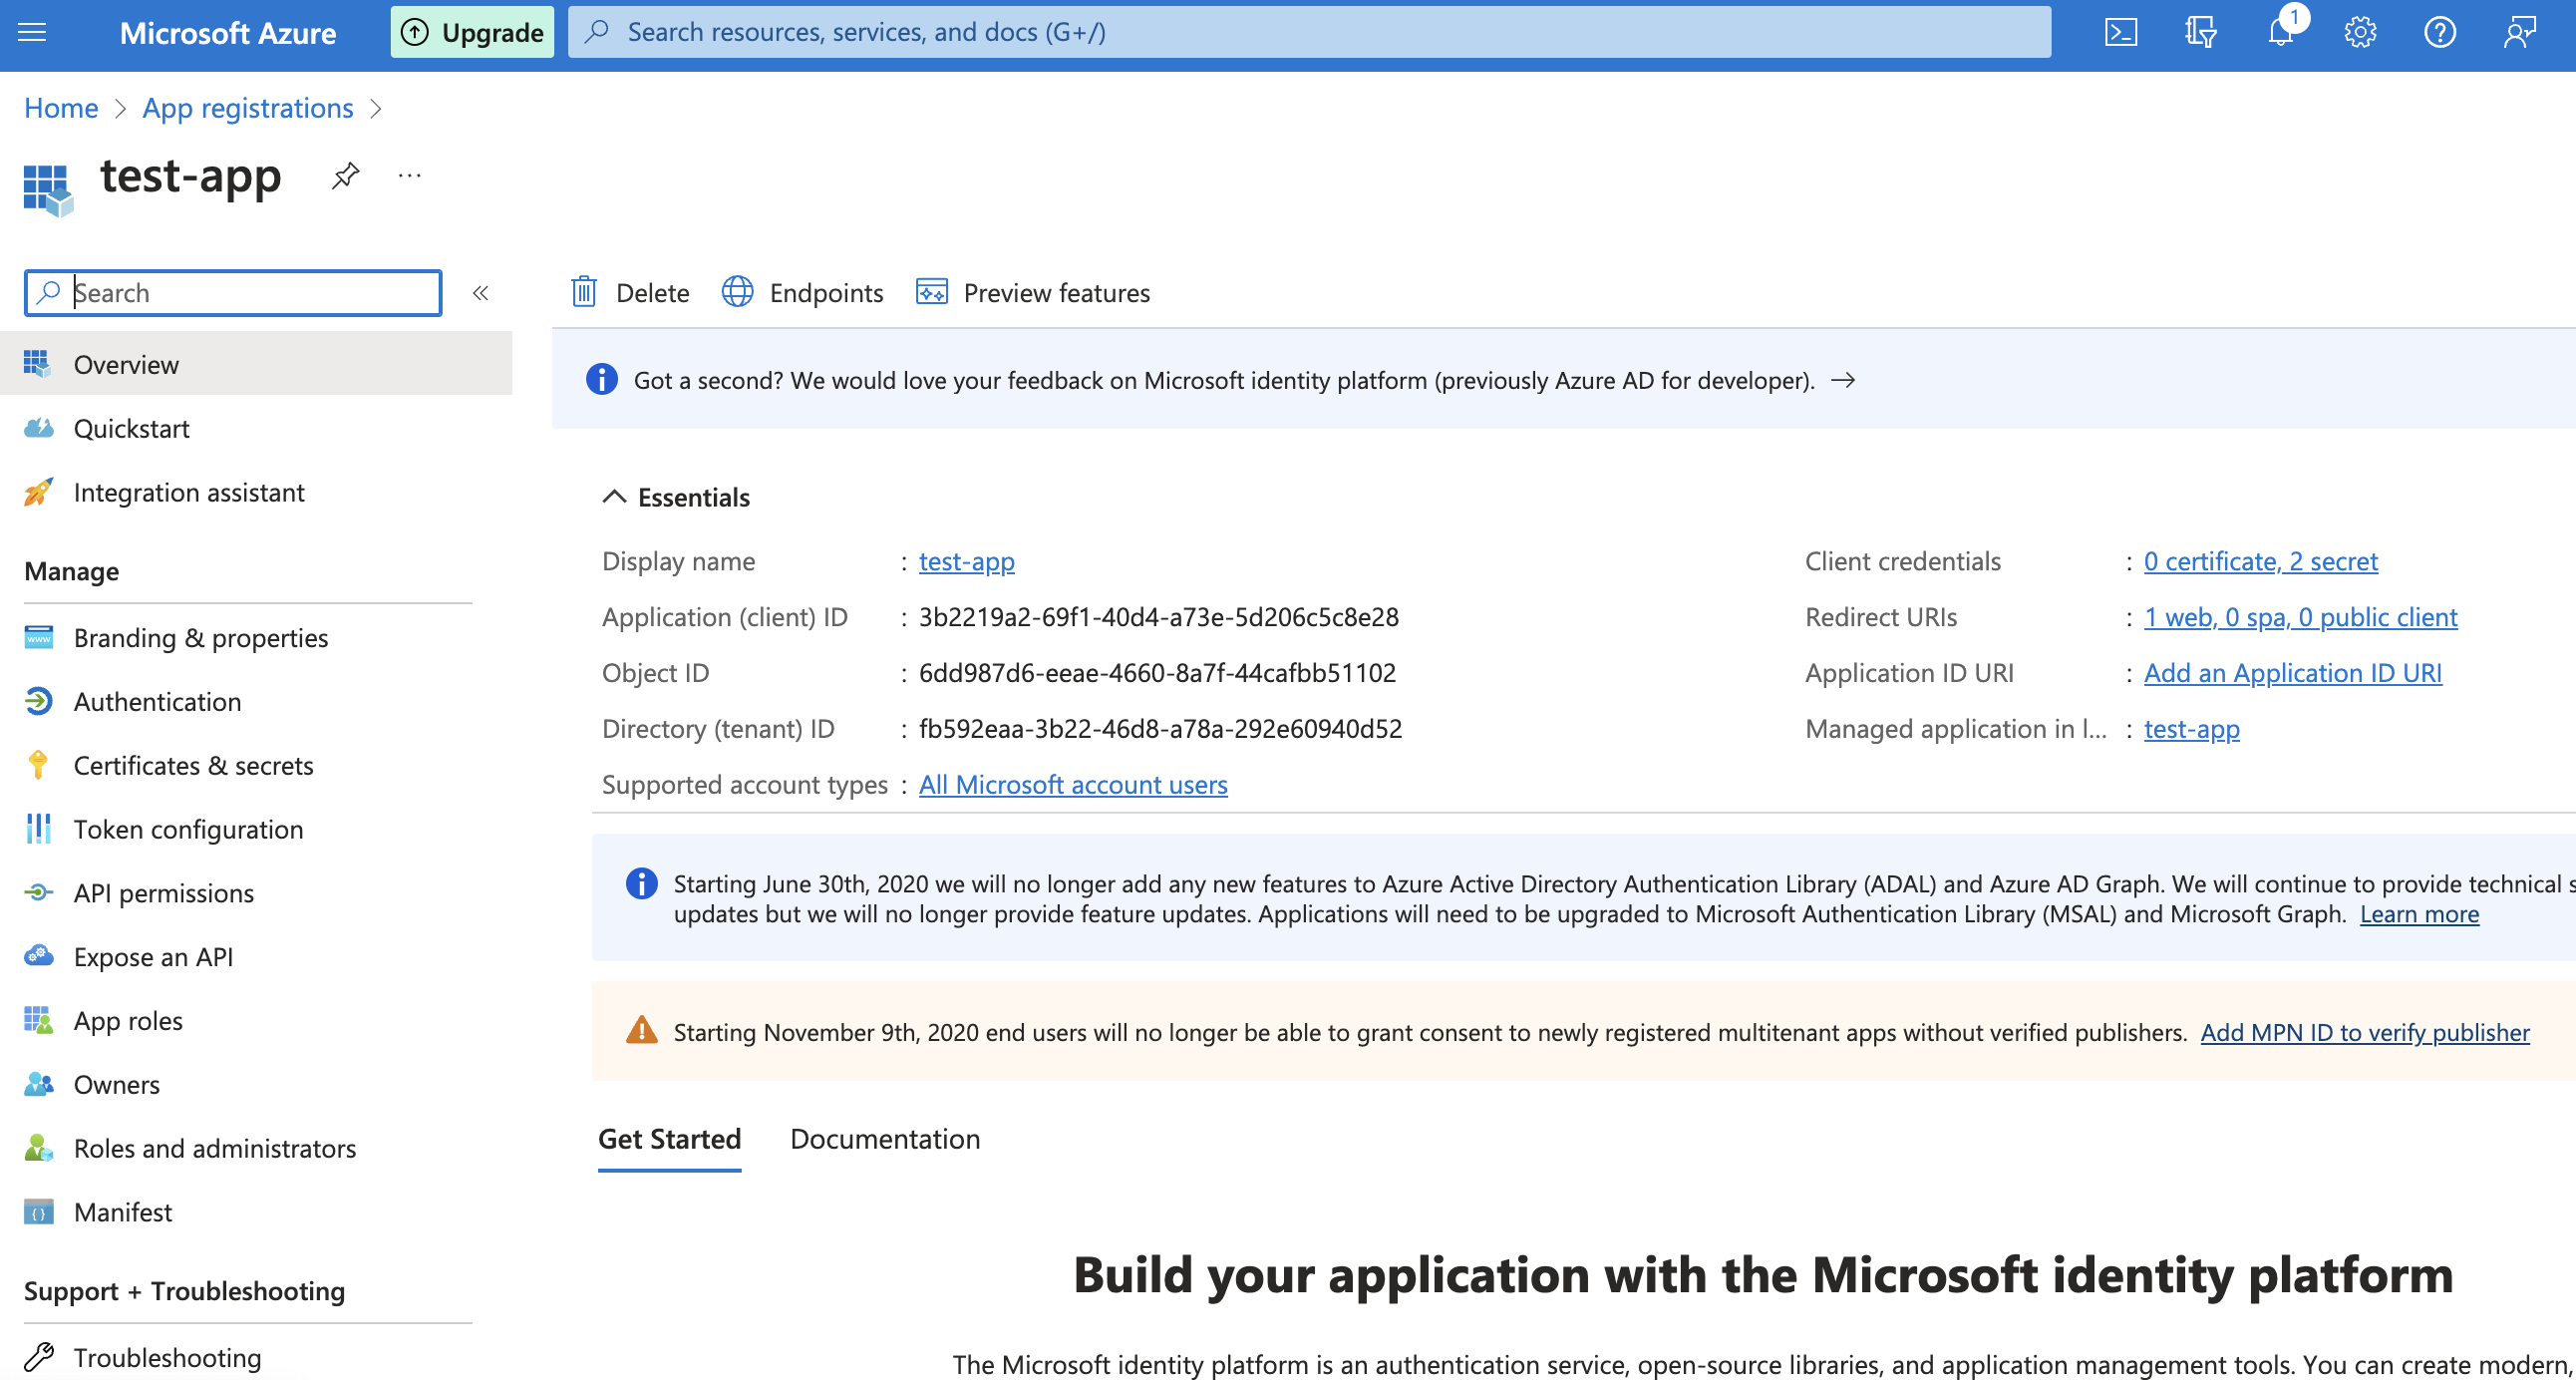Viewport: 2576px width, 1380px height.
Task: Collapse the Essentials section chevron
Action: (x=613, y=496)
